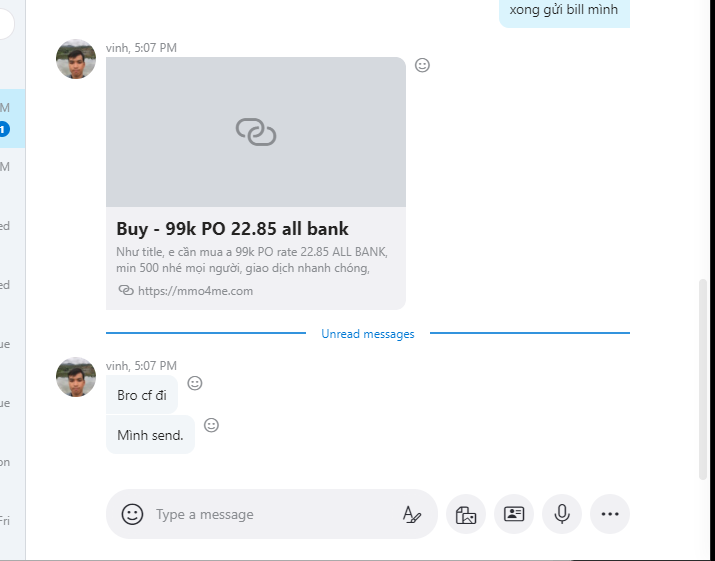Add reaction to "Mình send." message

click(x=211, y=425)
